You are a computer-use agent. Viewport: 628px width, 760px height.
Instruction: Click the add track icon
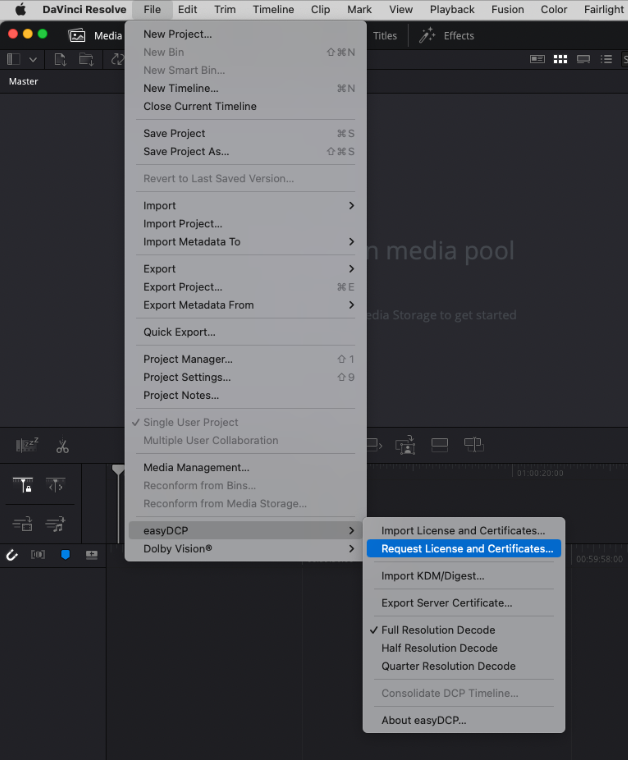tap(92, 554)
